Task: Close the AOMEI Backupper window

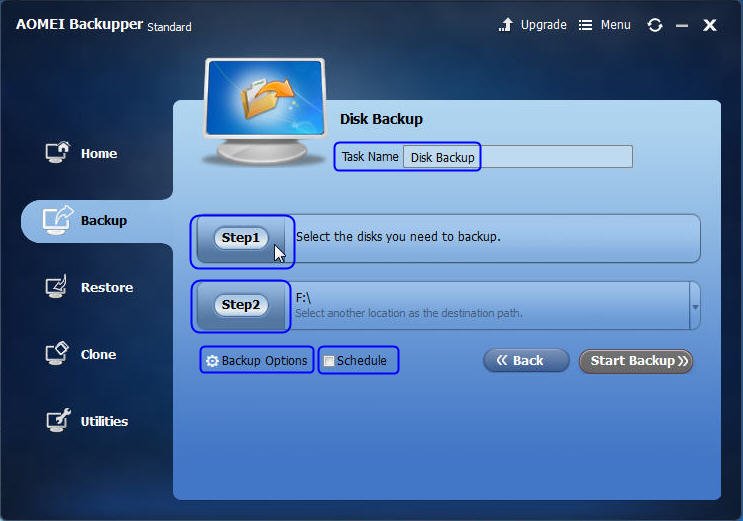Action: click(709, 25)
